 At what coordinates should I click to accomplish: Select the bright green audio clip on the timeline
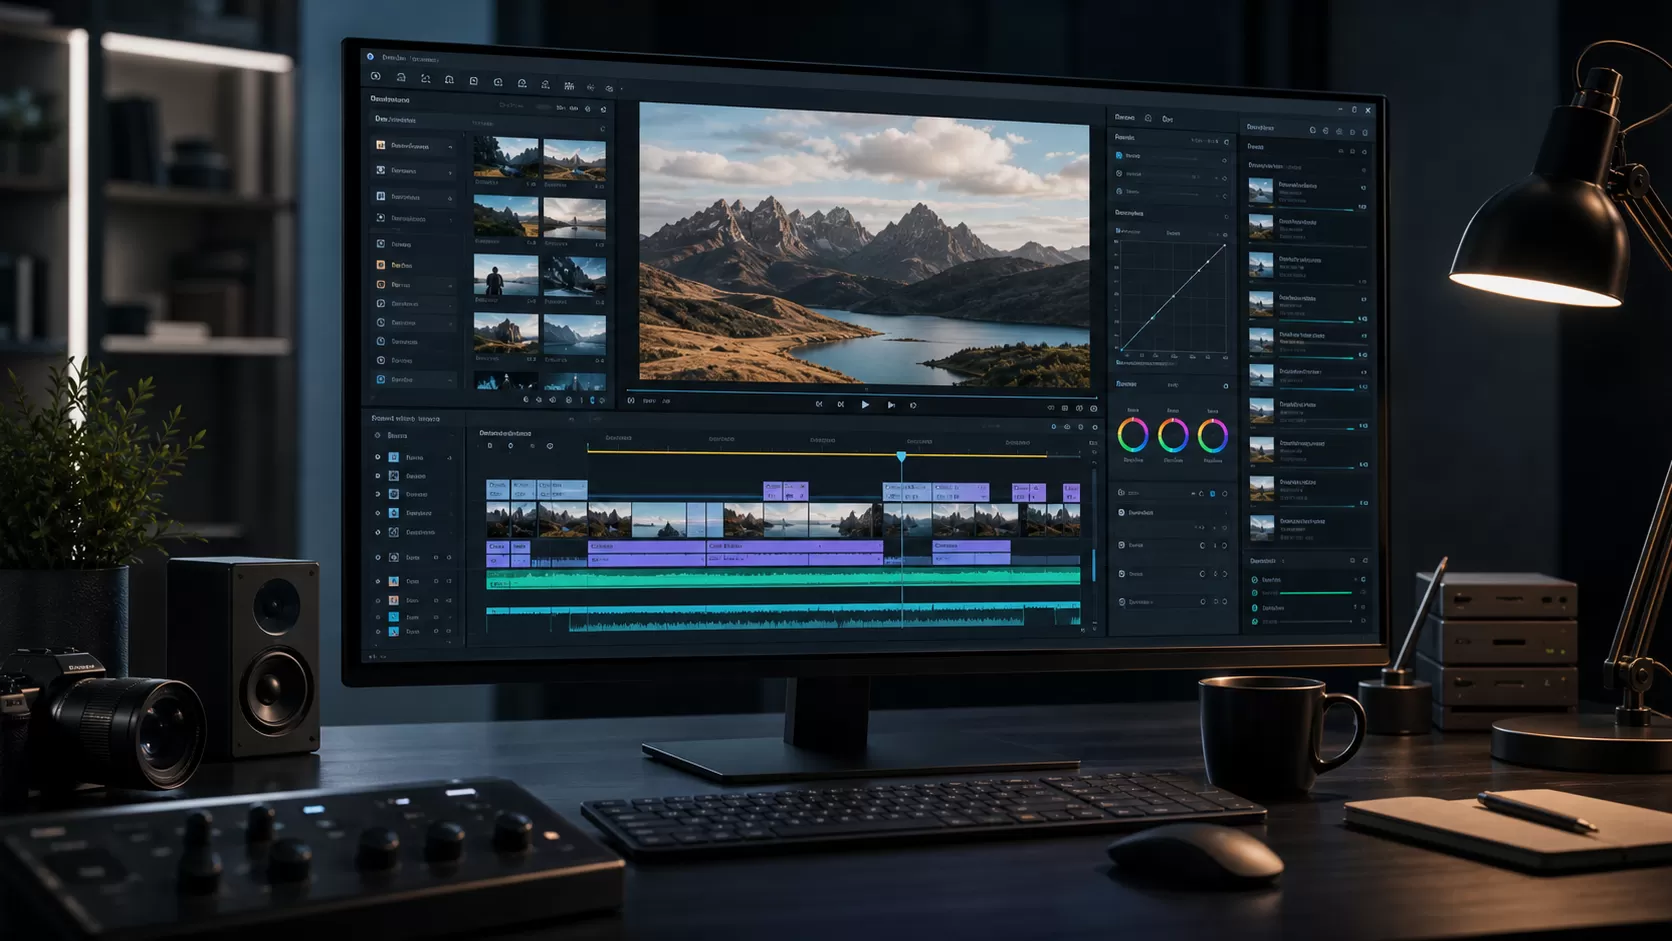tap(783, 577)
